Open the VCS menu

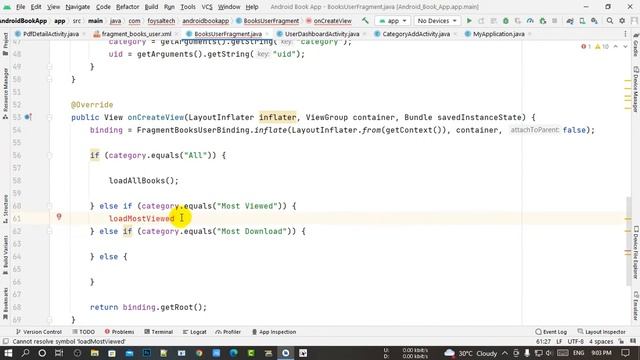[207, 7]
